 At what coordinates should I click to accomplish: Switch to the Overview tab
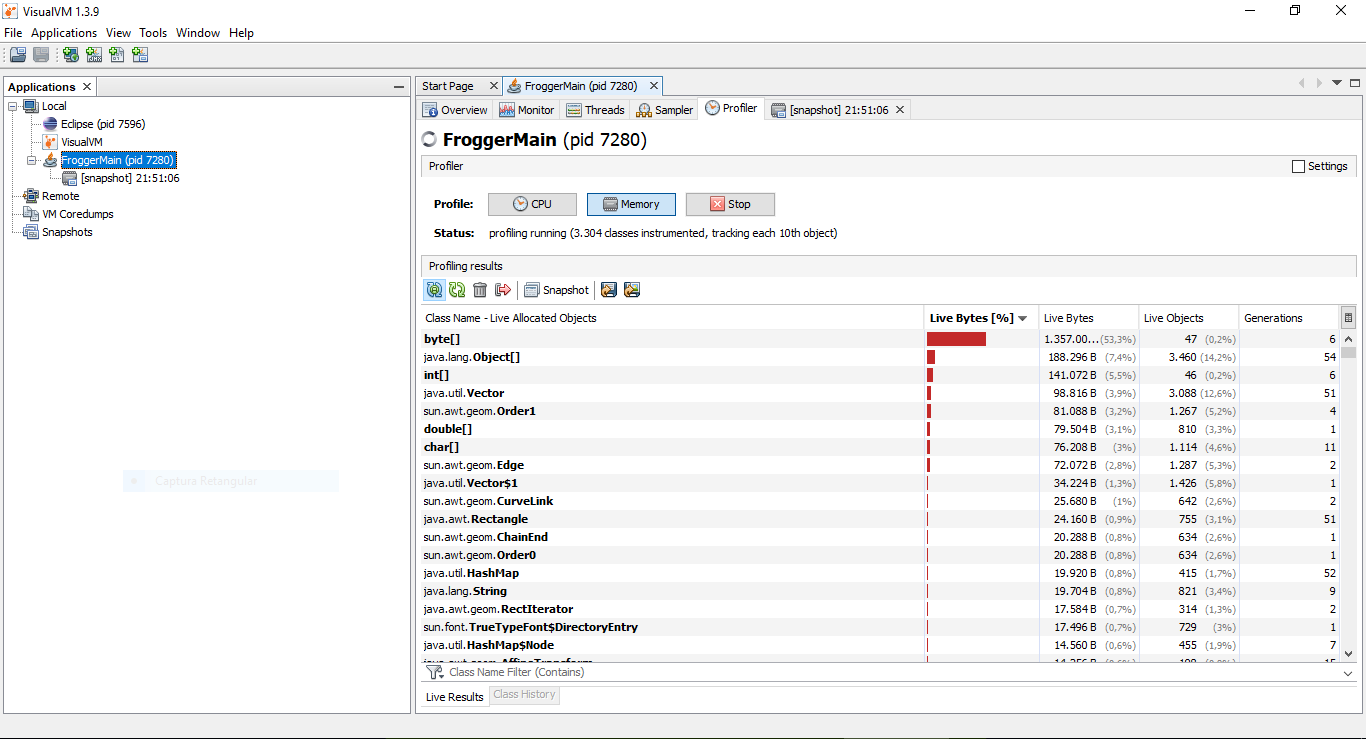(455, 110)
